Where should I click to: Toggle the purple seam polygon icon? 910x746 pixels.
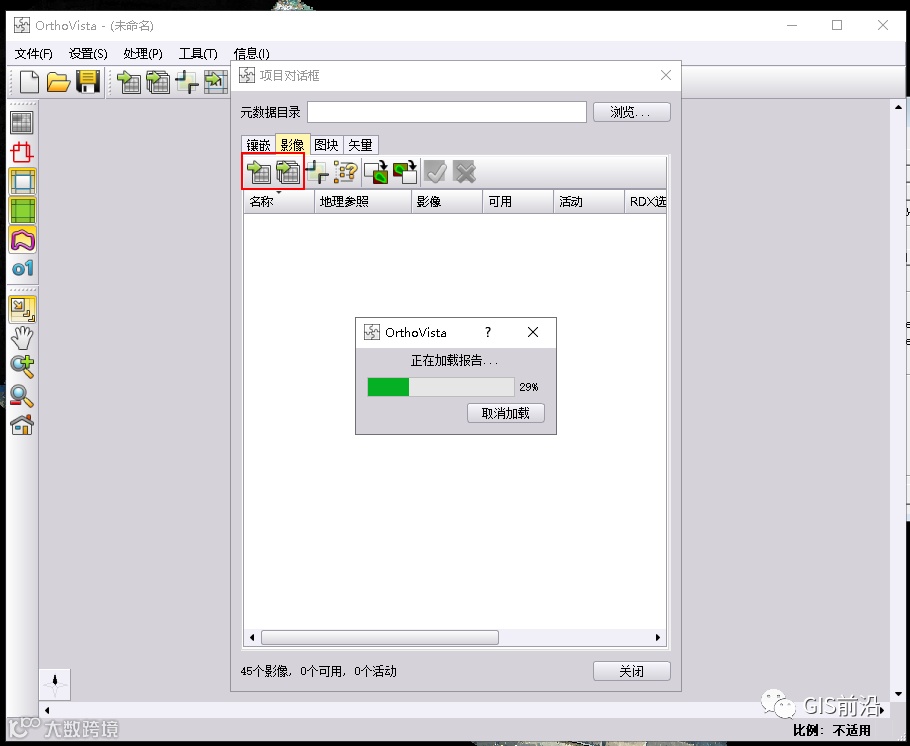click(22, 239)
